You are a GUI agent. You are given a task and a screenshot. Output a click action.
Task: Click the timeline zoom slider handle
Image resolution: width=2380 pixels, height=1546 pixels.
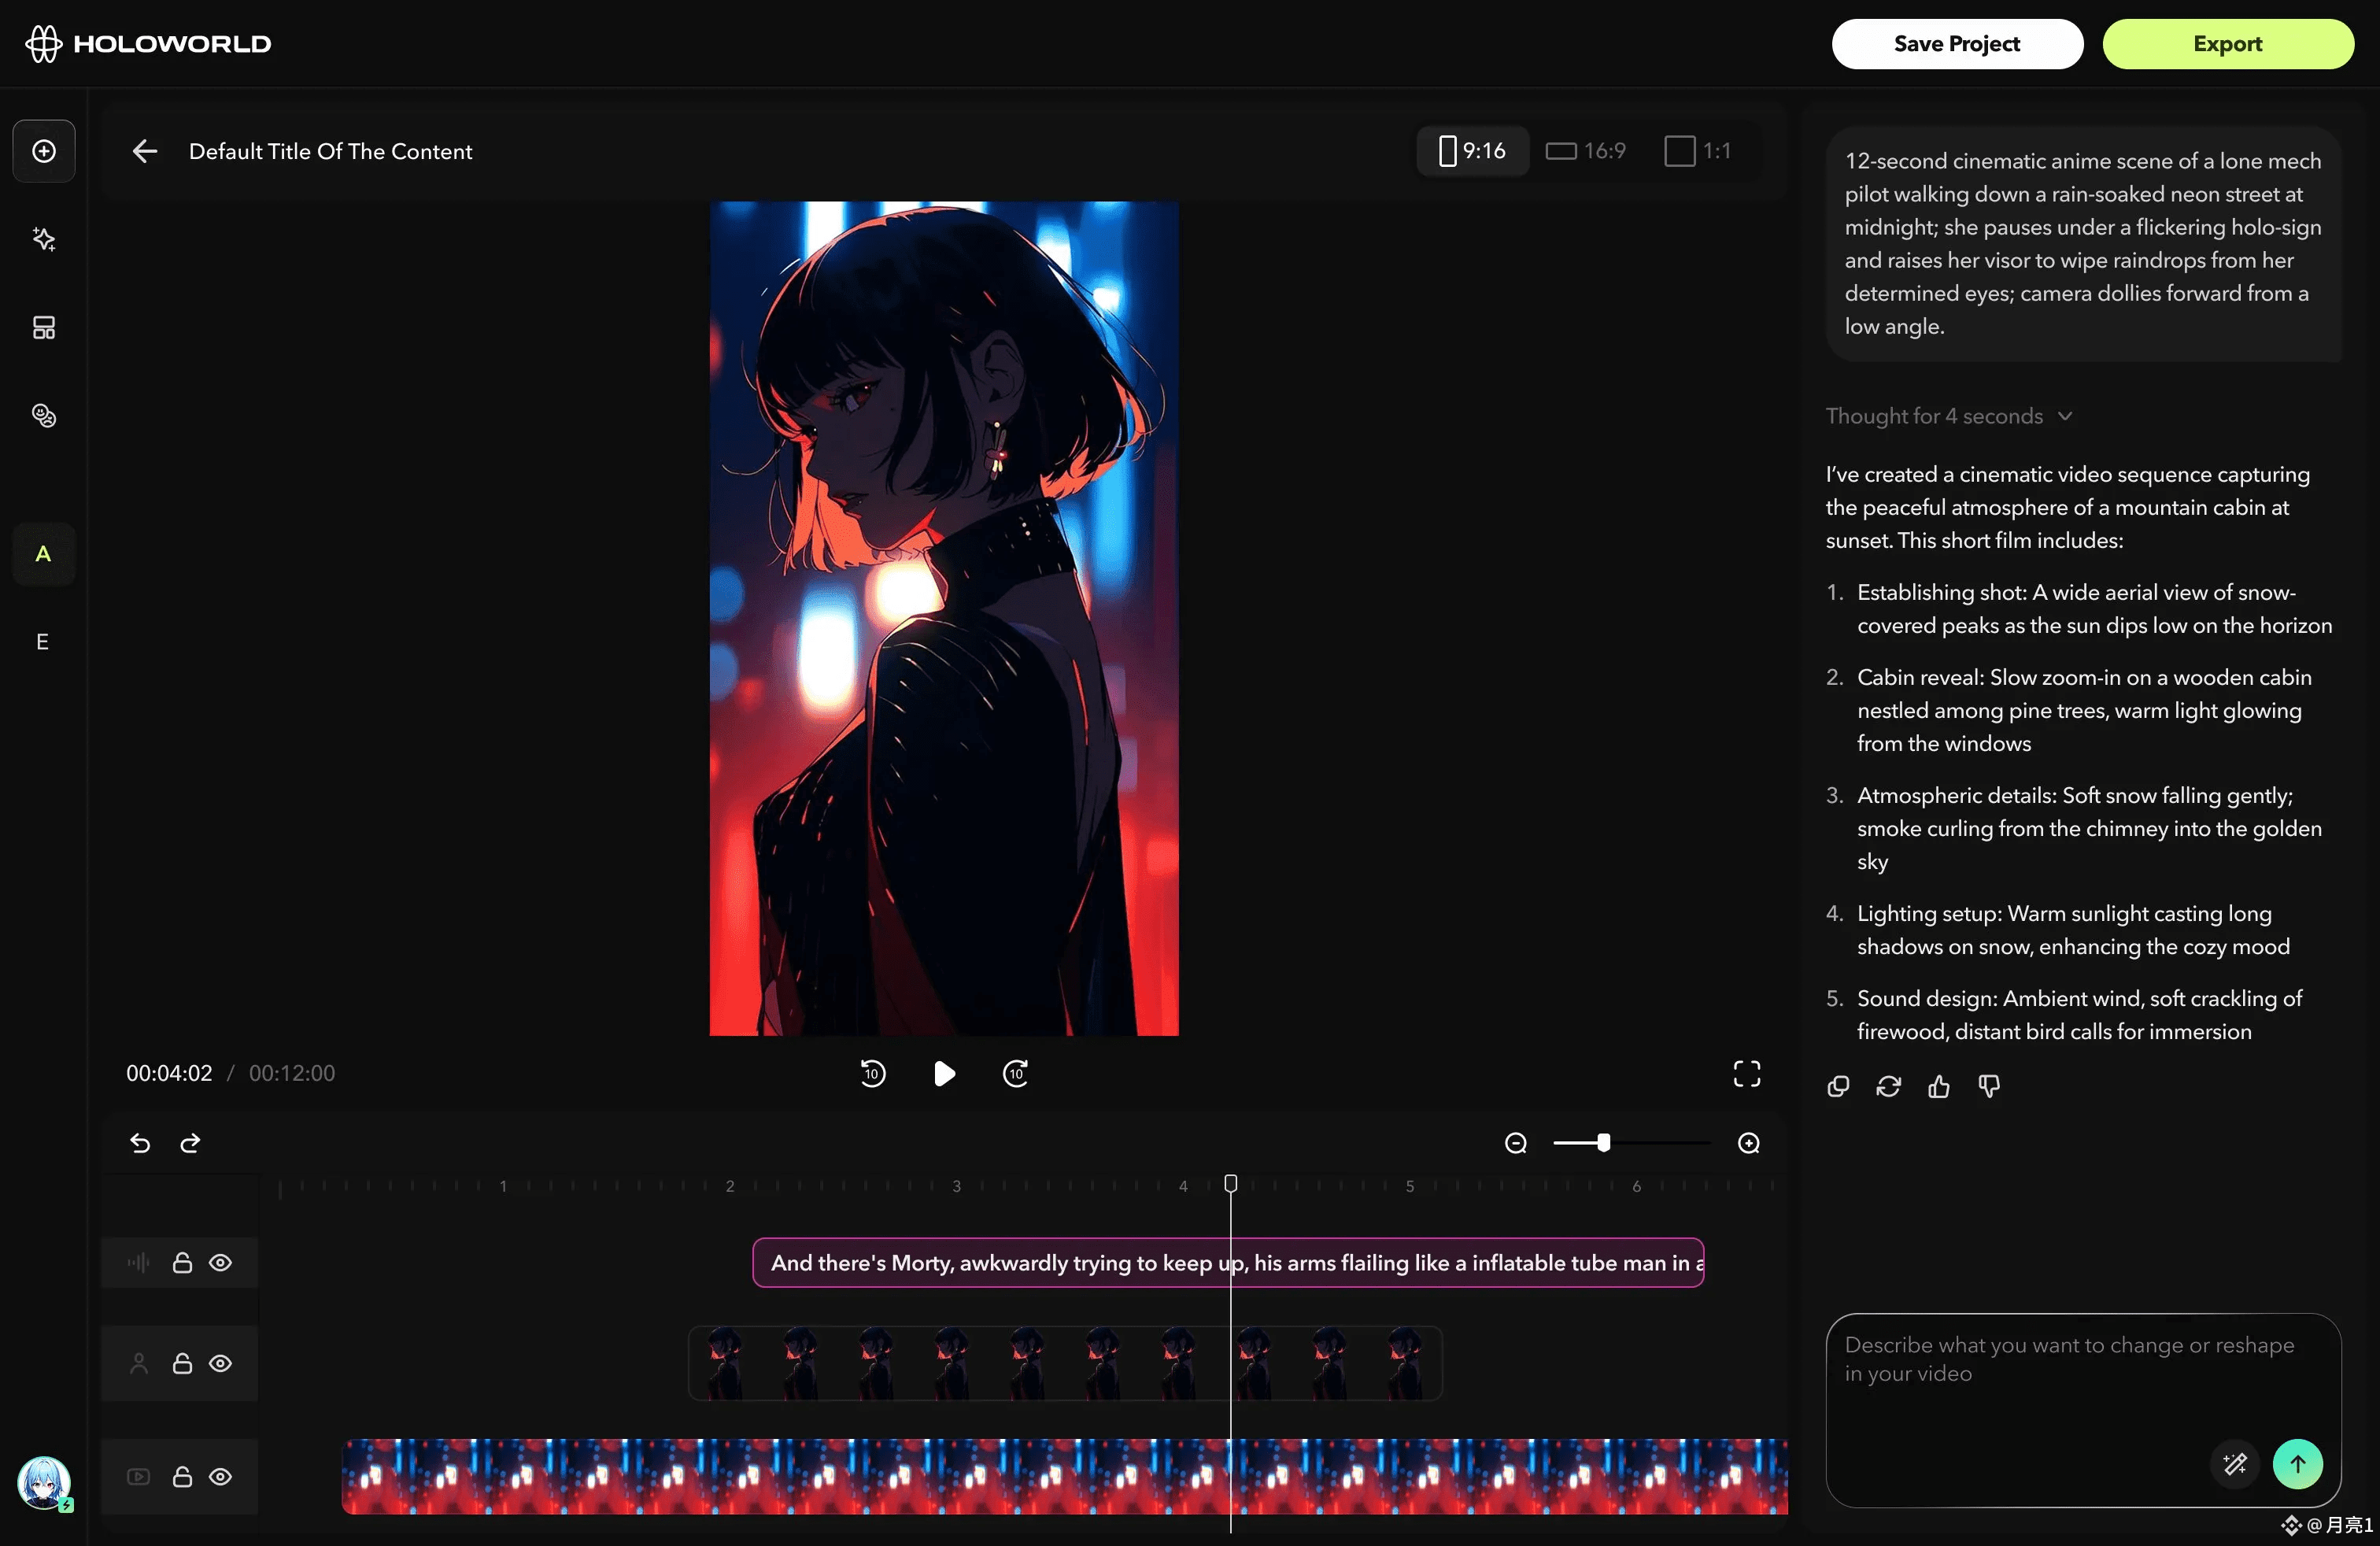click(x=1603, y=1143)
